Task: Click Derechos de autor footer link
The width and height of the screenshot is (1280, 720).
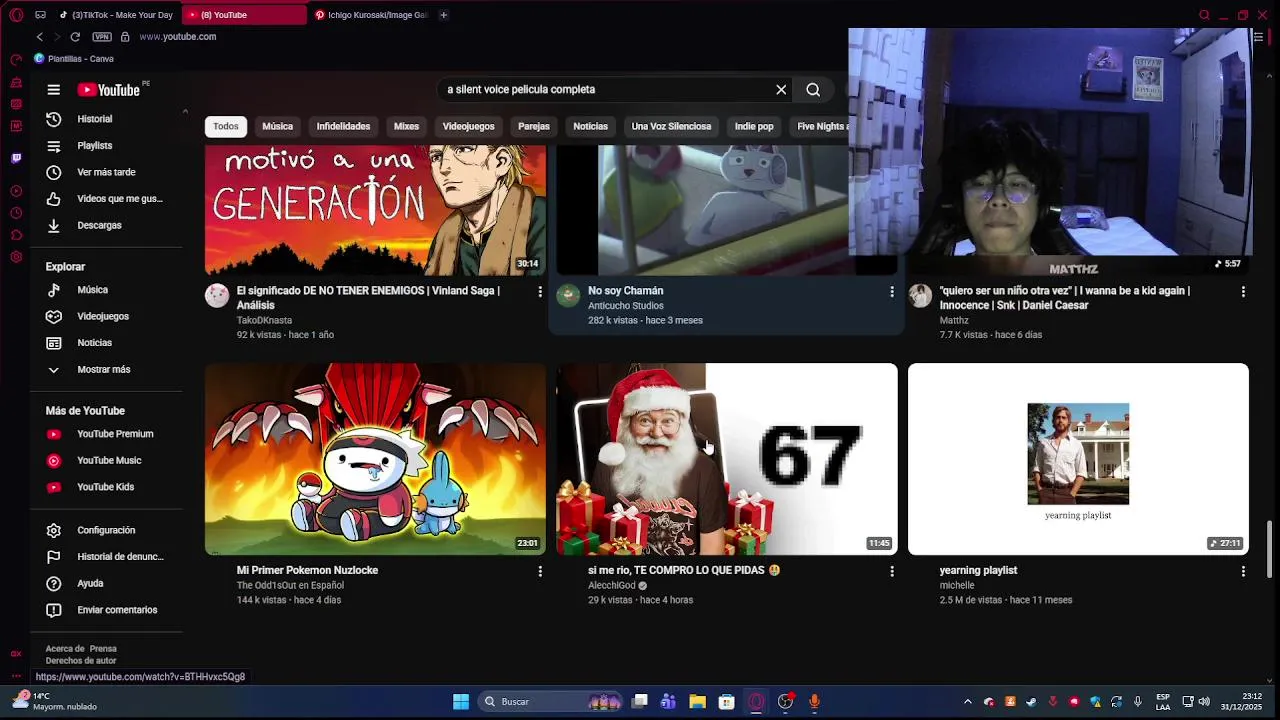Action: point(81,661)
